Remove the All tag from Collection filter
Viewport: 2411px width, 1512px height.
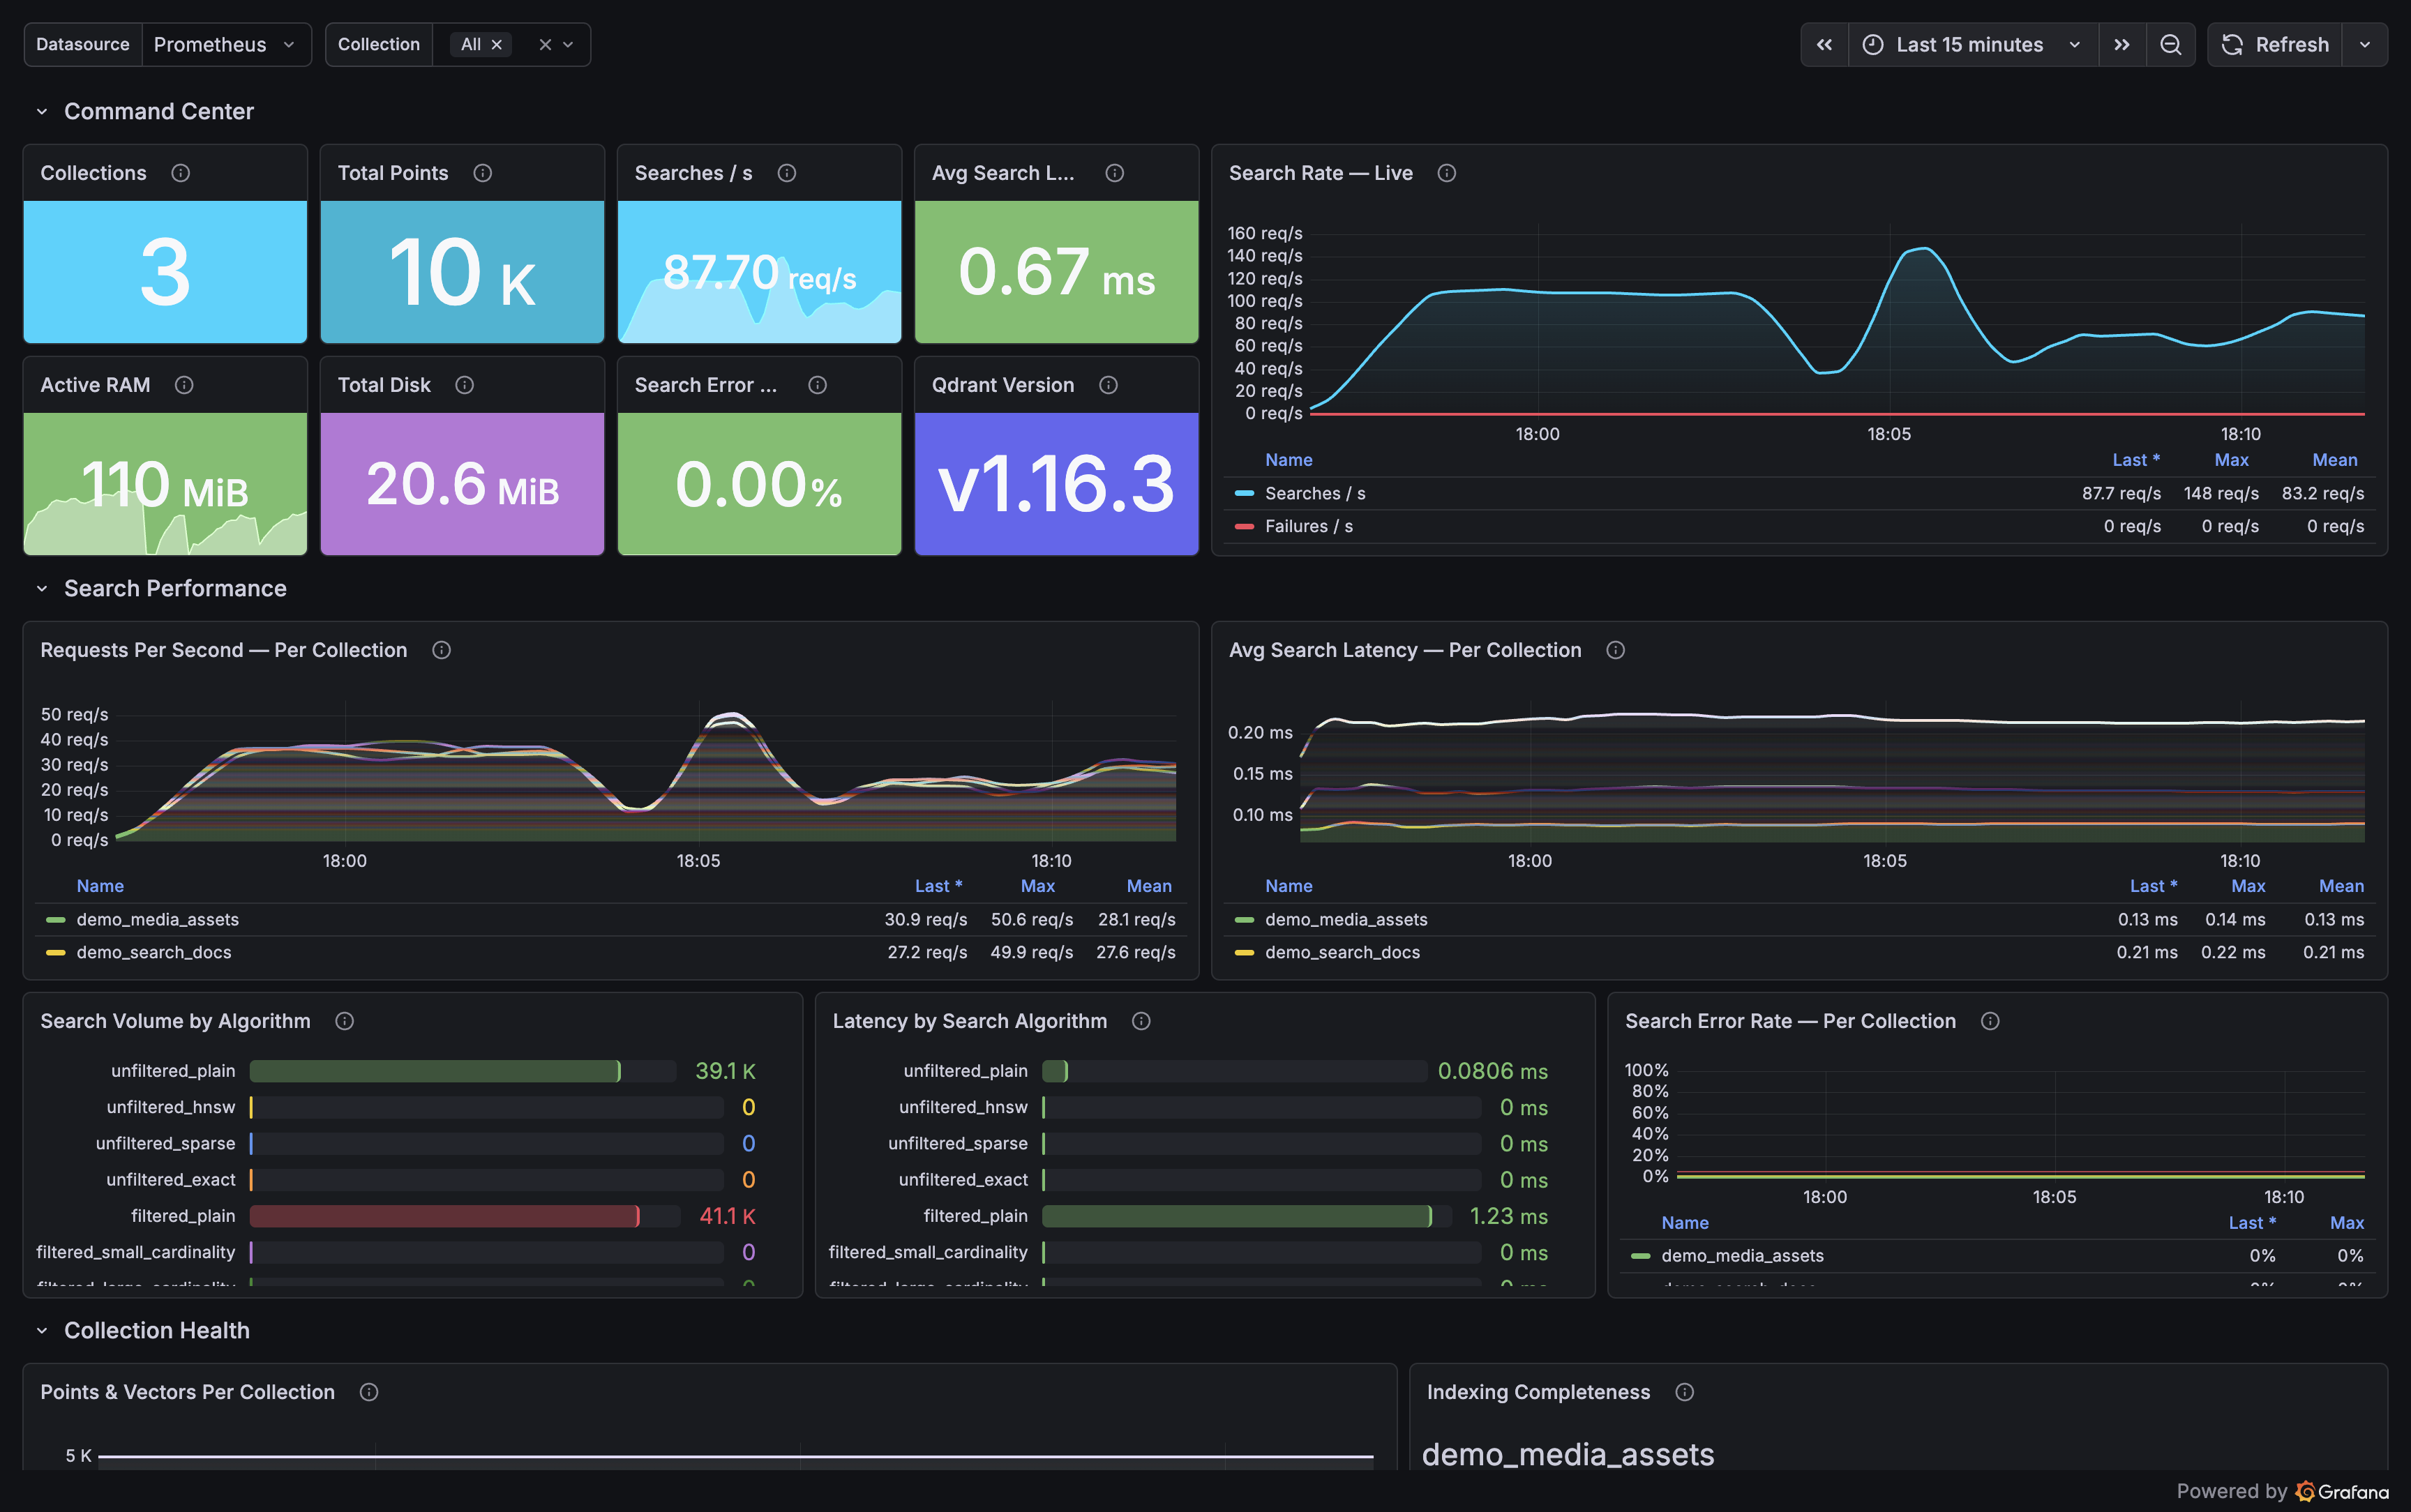click(x=496, y=45)
